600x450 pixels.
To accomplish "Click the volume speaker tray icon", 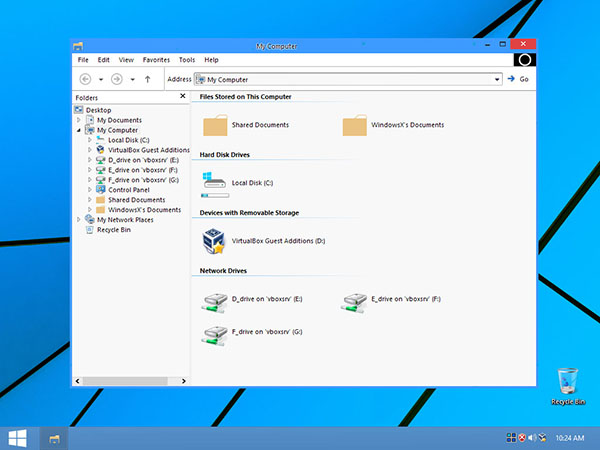I will tap(532, 437).
